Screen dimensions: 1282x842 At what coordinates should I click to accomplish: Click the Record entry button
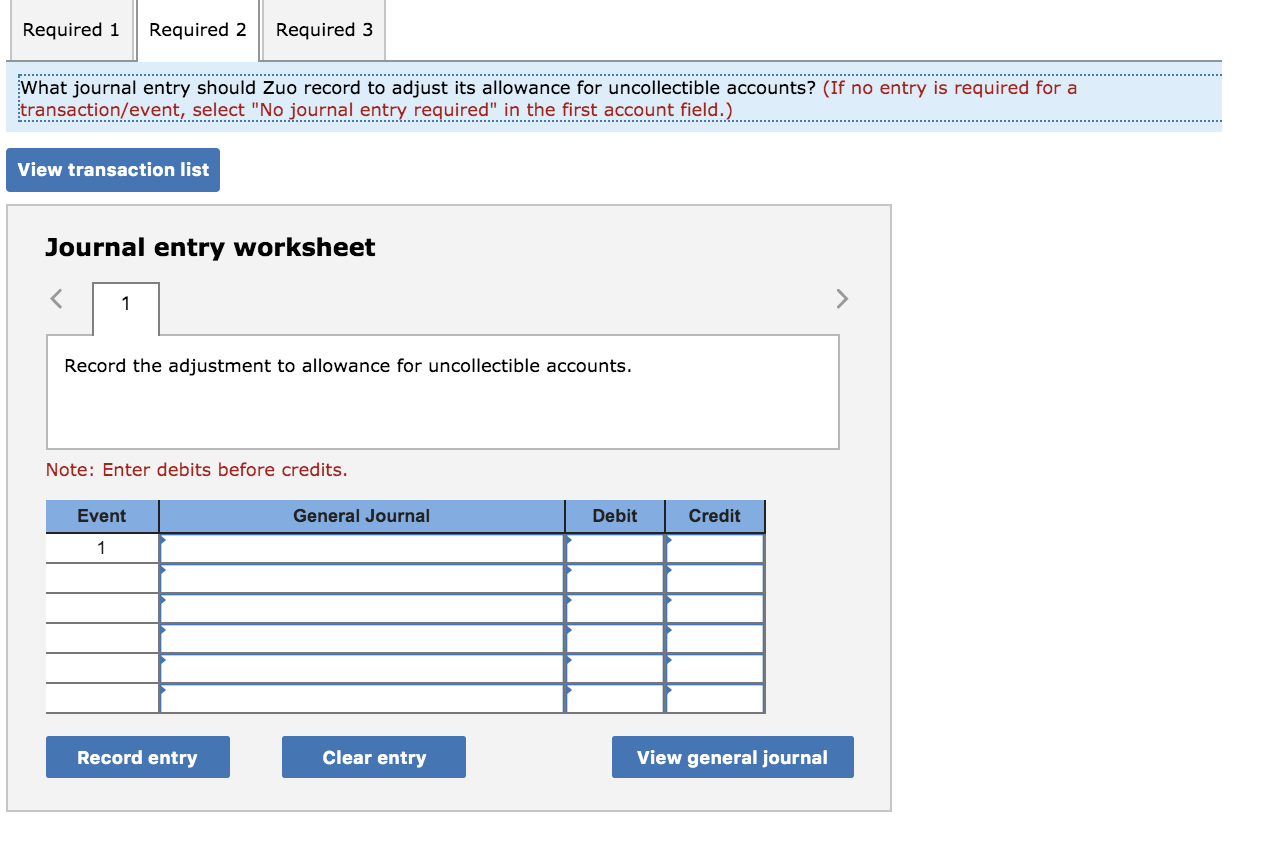point(137,757)
